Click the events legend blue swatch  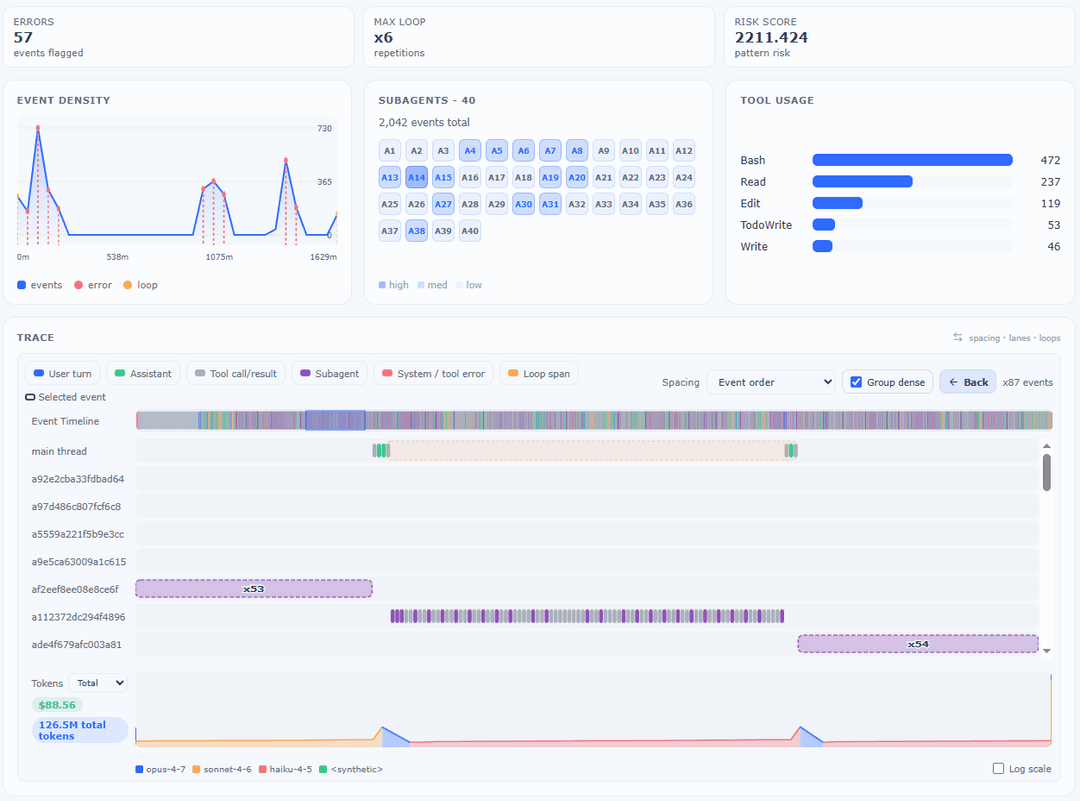[x=21, y=285]
